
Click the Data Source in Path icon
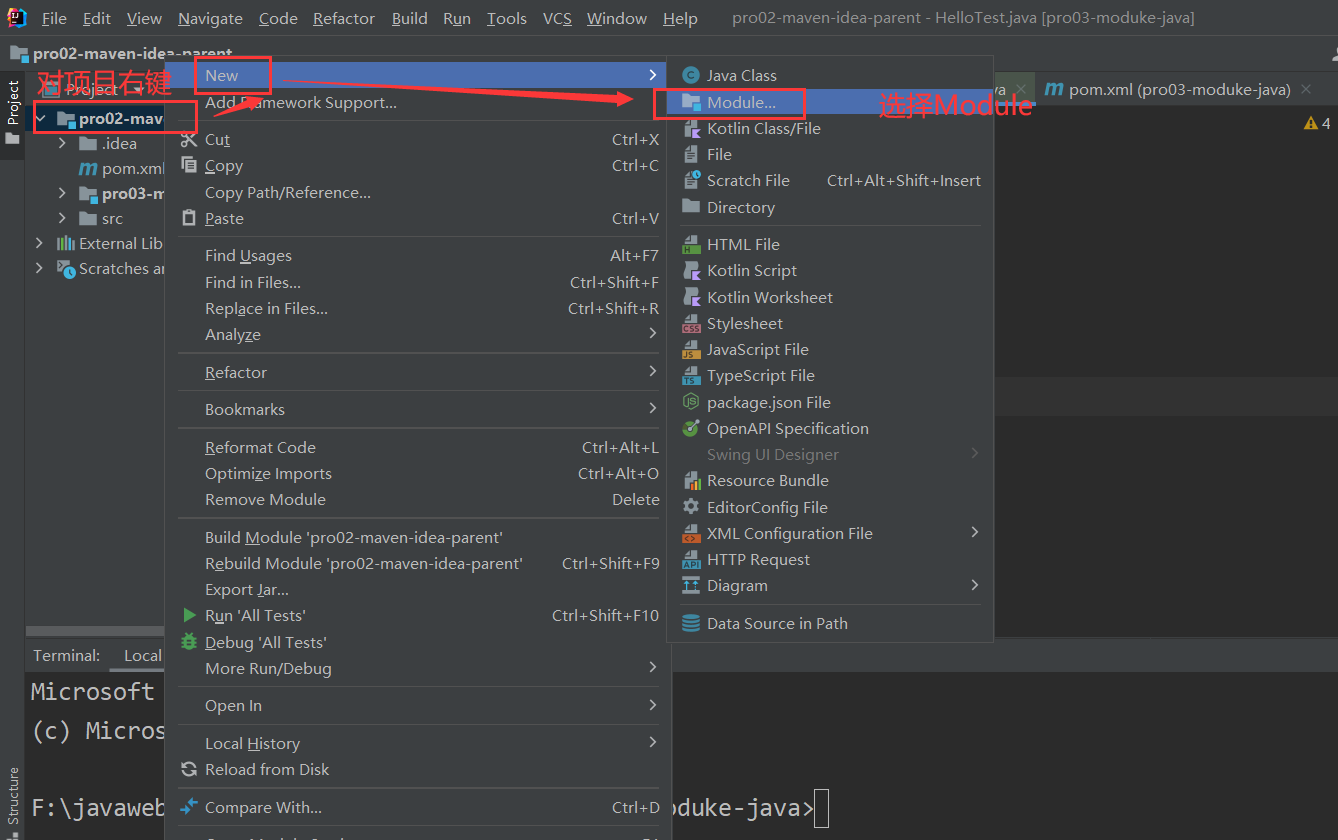pyautogui.click(x=690, y=623)
